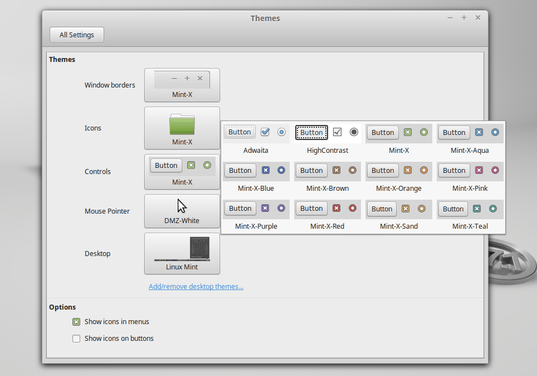
Task: Disable Show icons in menus
Action: point(76,322)
